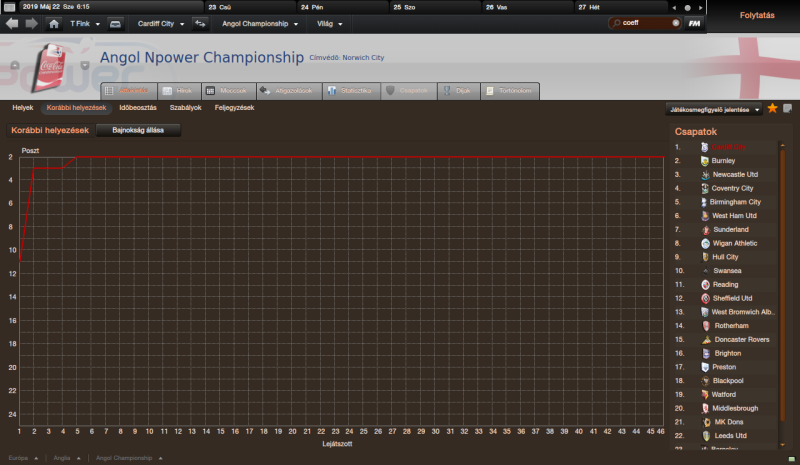The height and width of the screenshot is (465, 800).
Task: Click the squad icon beside T Fink
Action: [116, 22]
